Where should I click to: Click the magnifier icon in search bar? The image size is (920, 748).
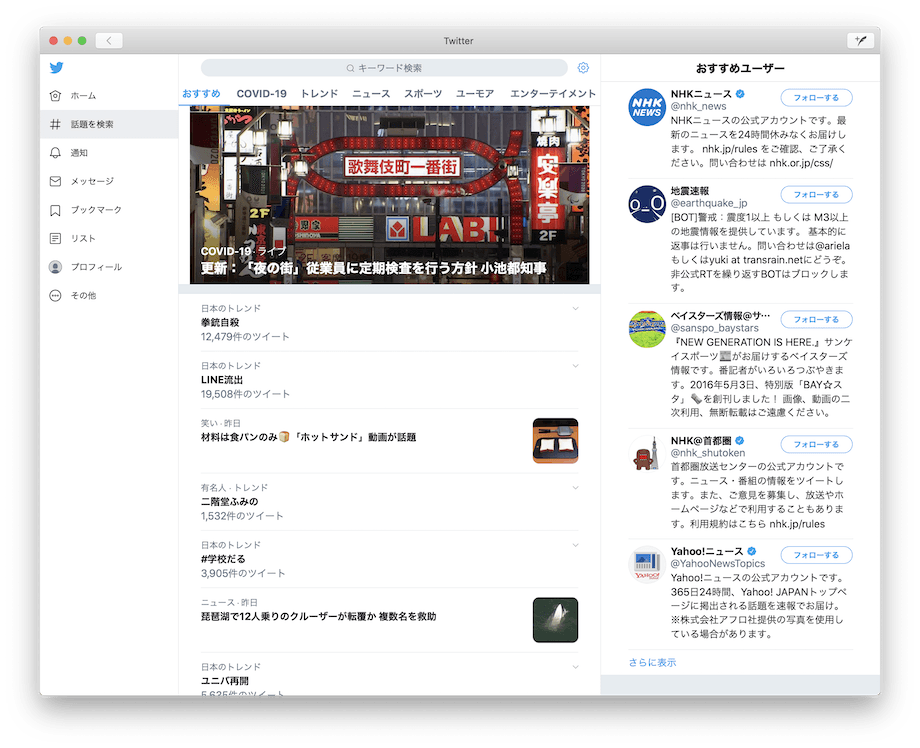[350, 68]
